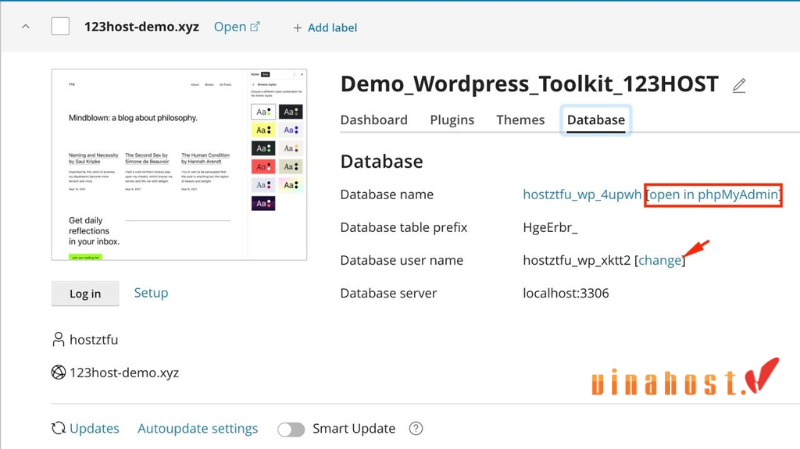Switch to the Dashboard tab
The height and width of the screenshot is (449, 800).
(374, 120)
